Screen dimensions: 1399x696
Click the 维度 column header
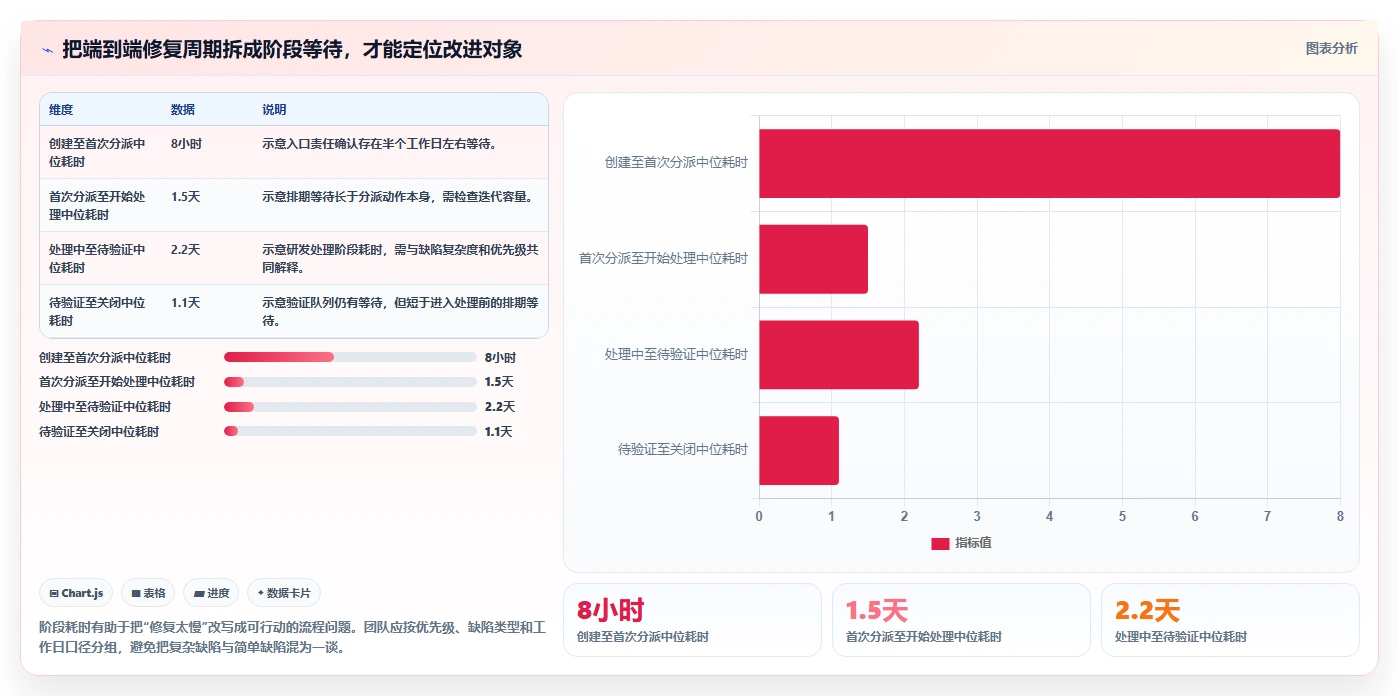61,110
